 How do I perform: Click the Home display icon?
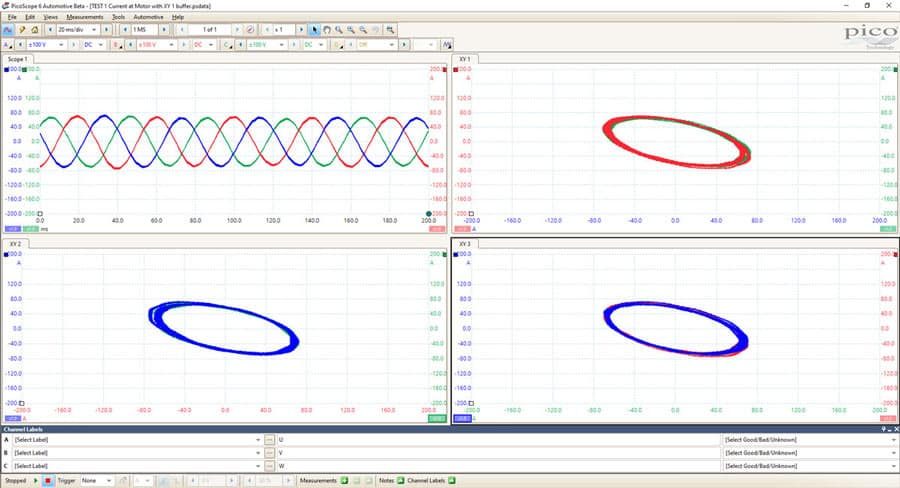(34, 29)
